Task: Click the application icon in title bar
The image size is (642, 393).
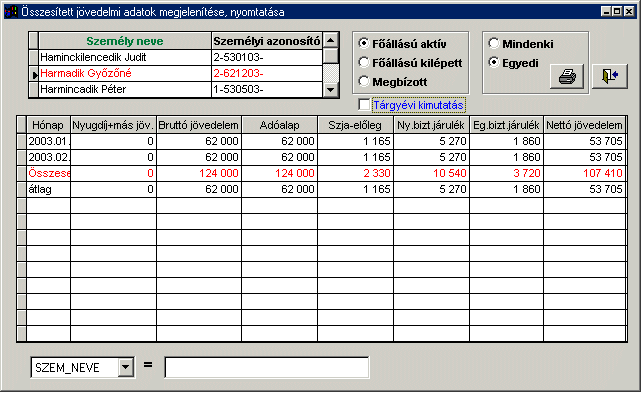Action: tap(11, 11)
